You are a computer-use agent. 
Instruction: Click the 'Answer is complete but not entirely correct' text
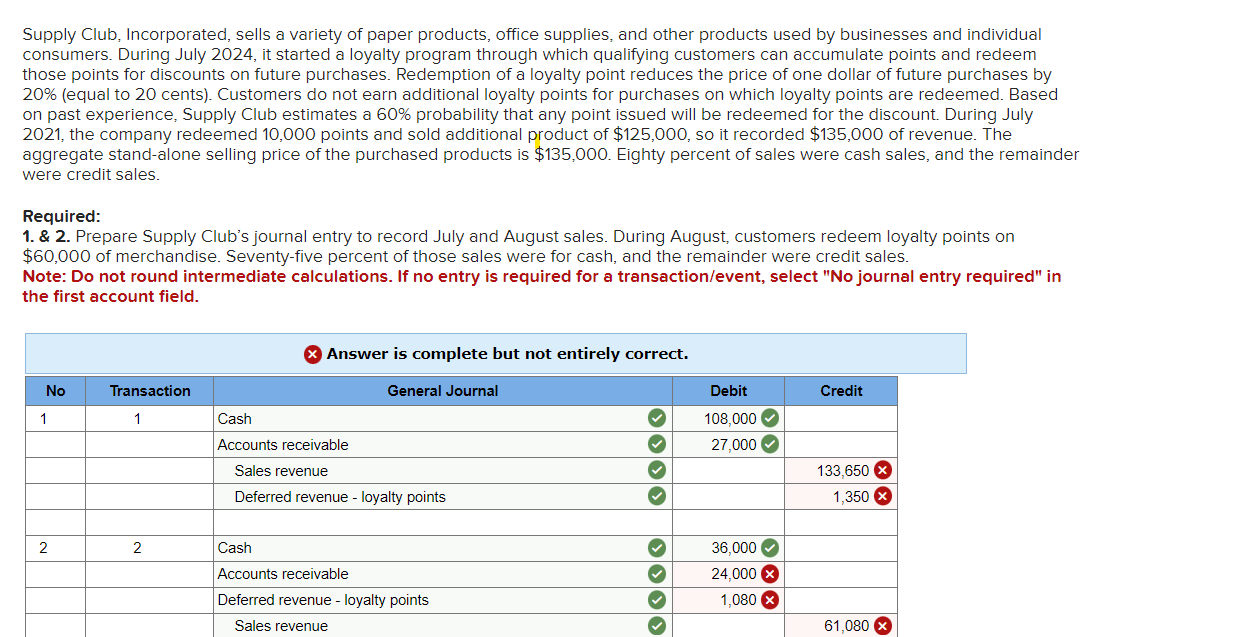coord(507,354)
